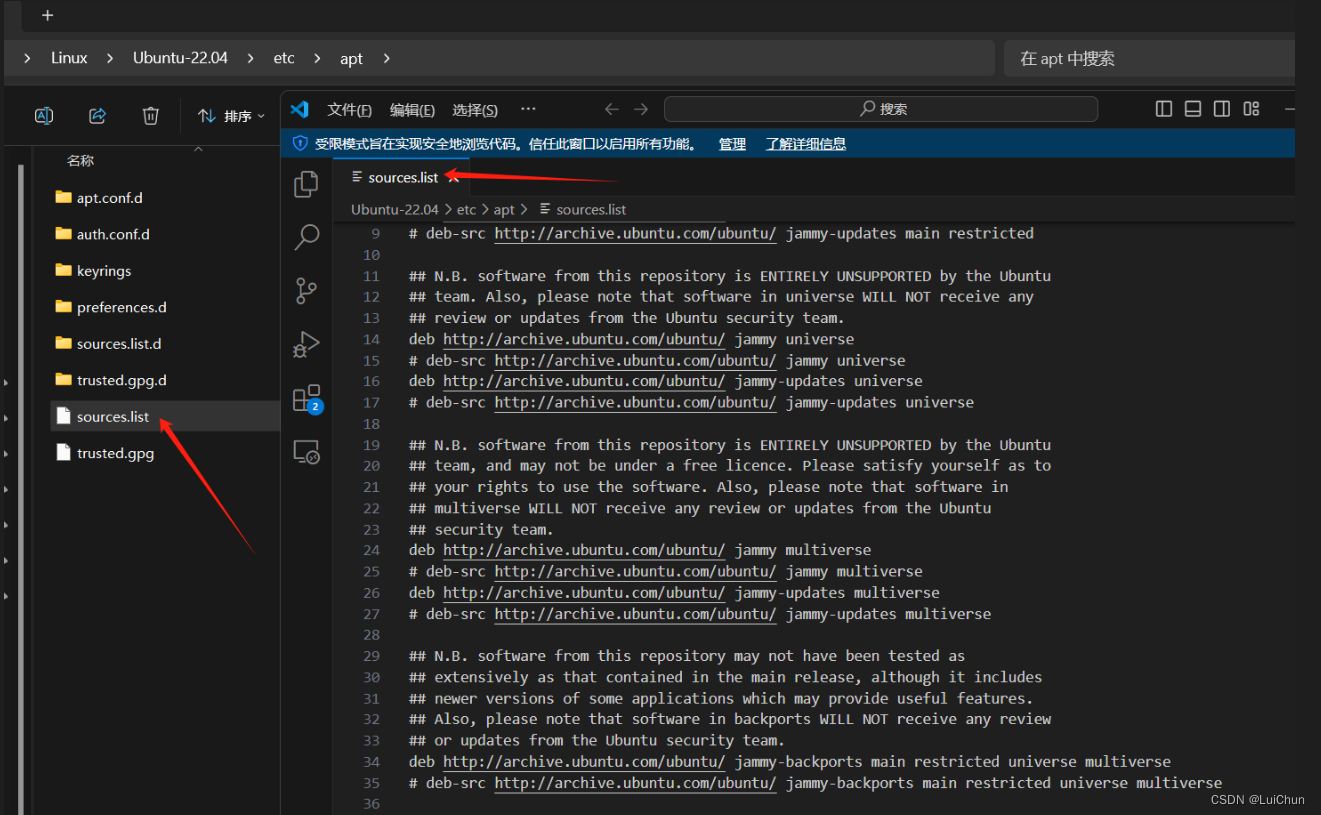Viewport: 1321px width, 815px height.
Task: Click etc in the editor breadcrumb
Action: pos(466,209)
